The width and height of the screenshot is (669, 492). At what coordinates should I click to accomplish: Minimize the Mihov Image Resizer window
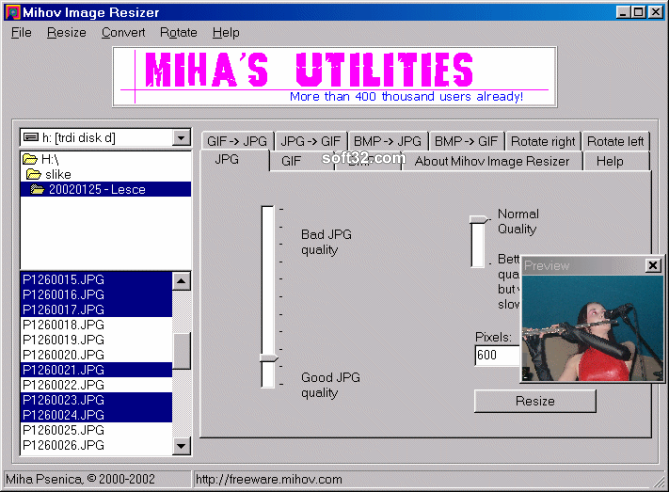[x=623, y=12]
